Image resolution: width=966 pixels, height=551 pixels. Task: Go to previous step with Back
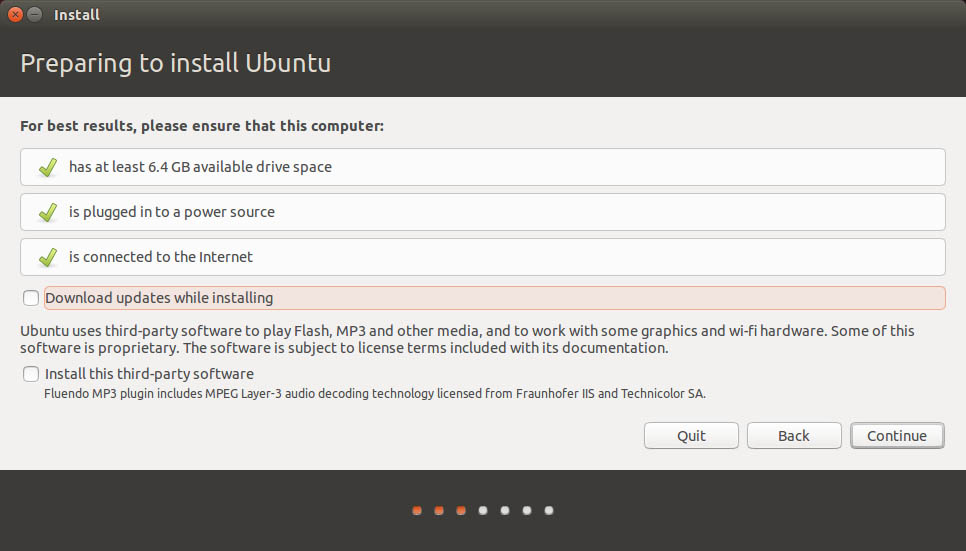click(794, 436)
